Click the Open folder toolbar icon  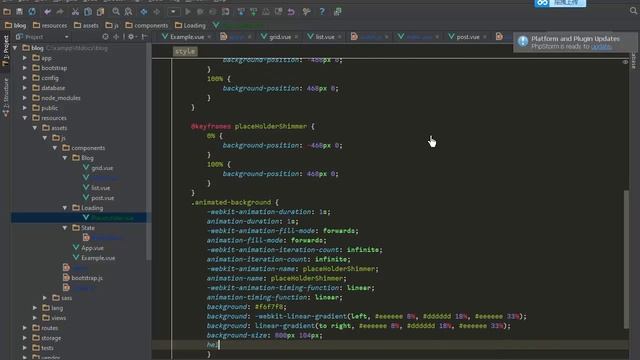[7, 11]
